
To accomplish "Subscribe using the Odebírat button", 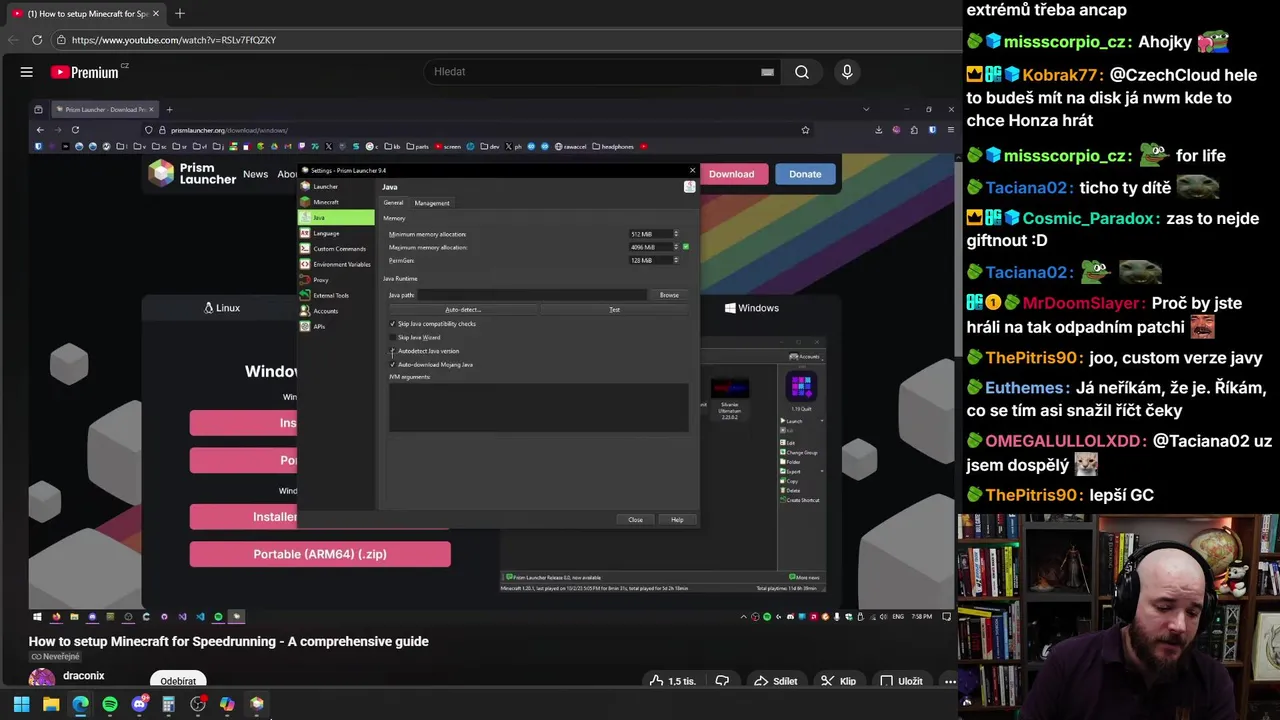I will [178, 681].
